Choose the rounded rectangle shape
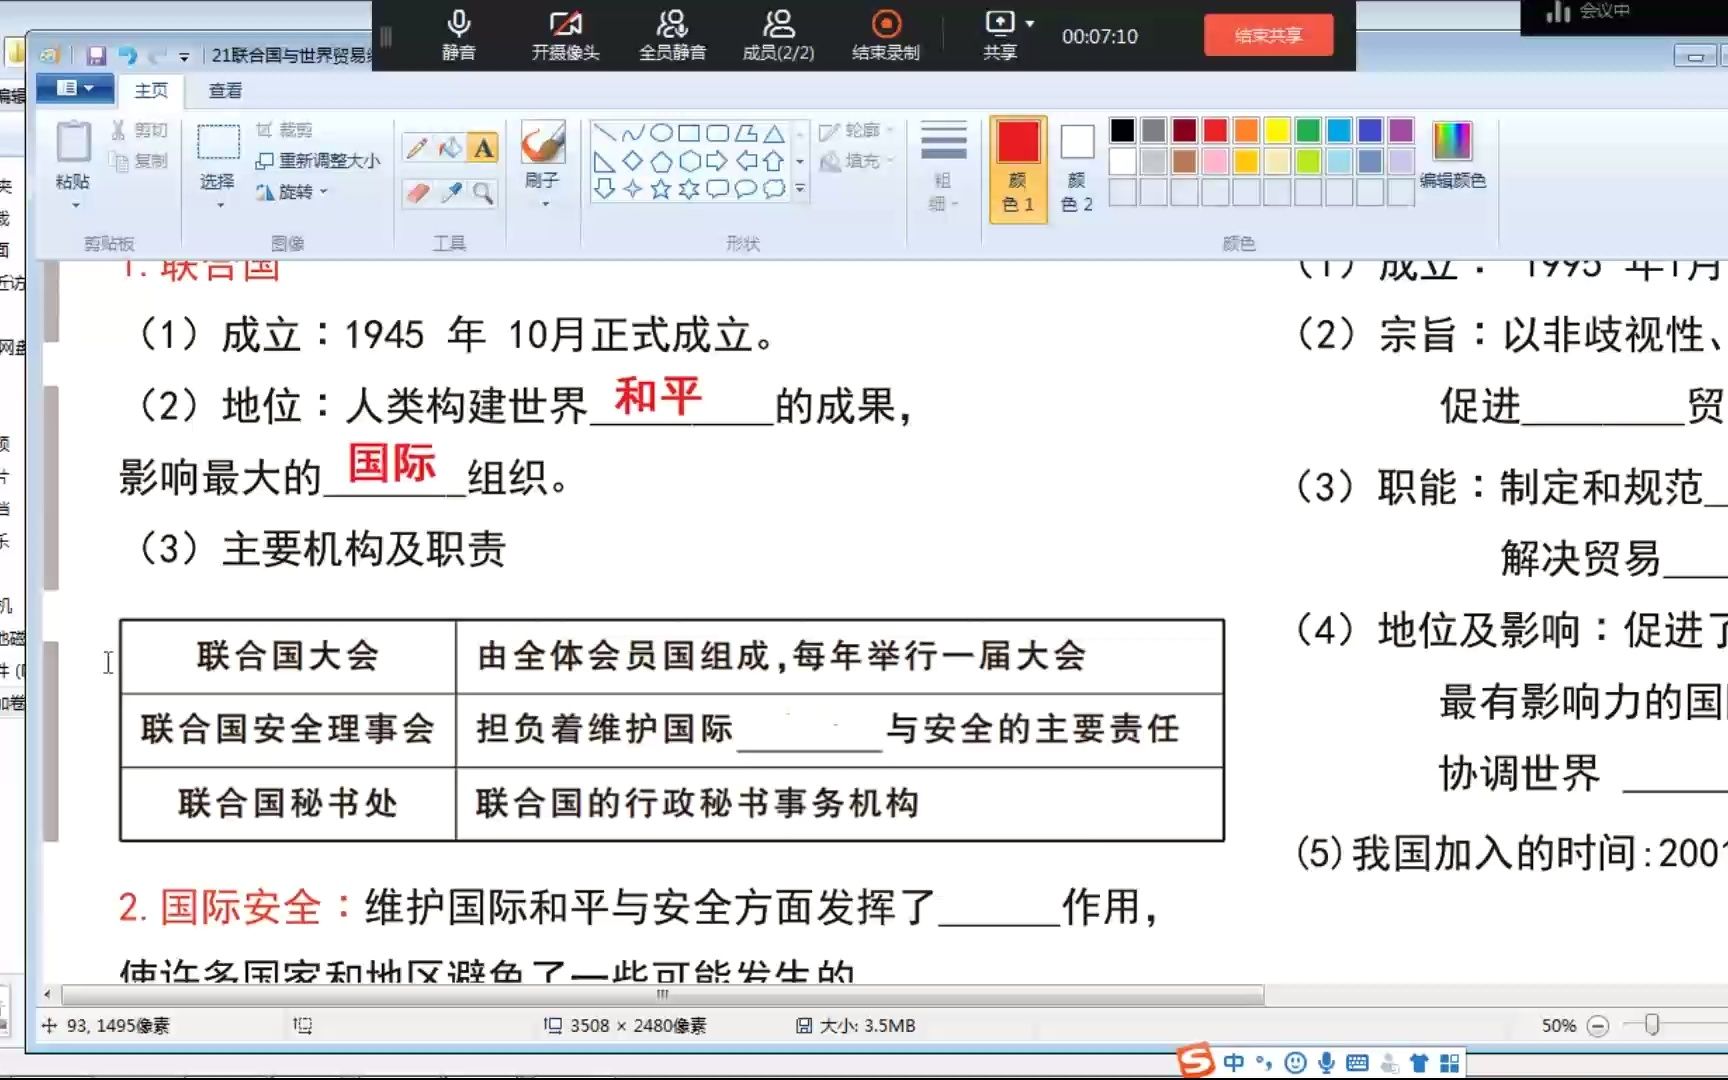The image size is (1728, 1080). (717, 133)
